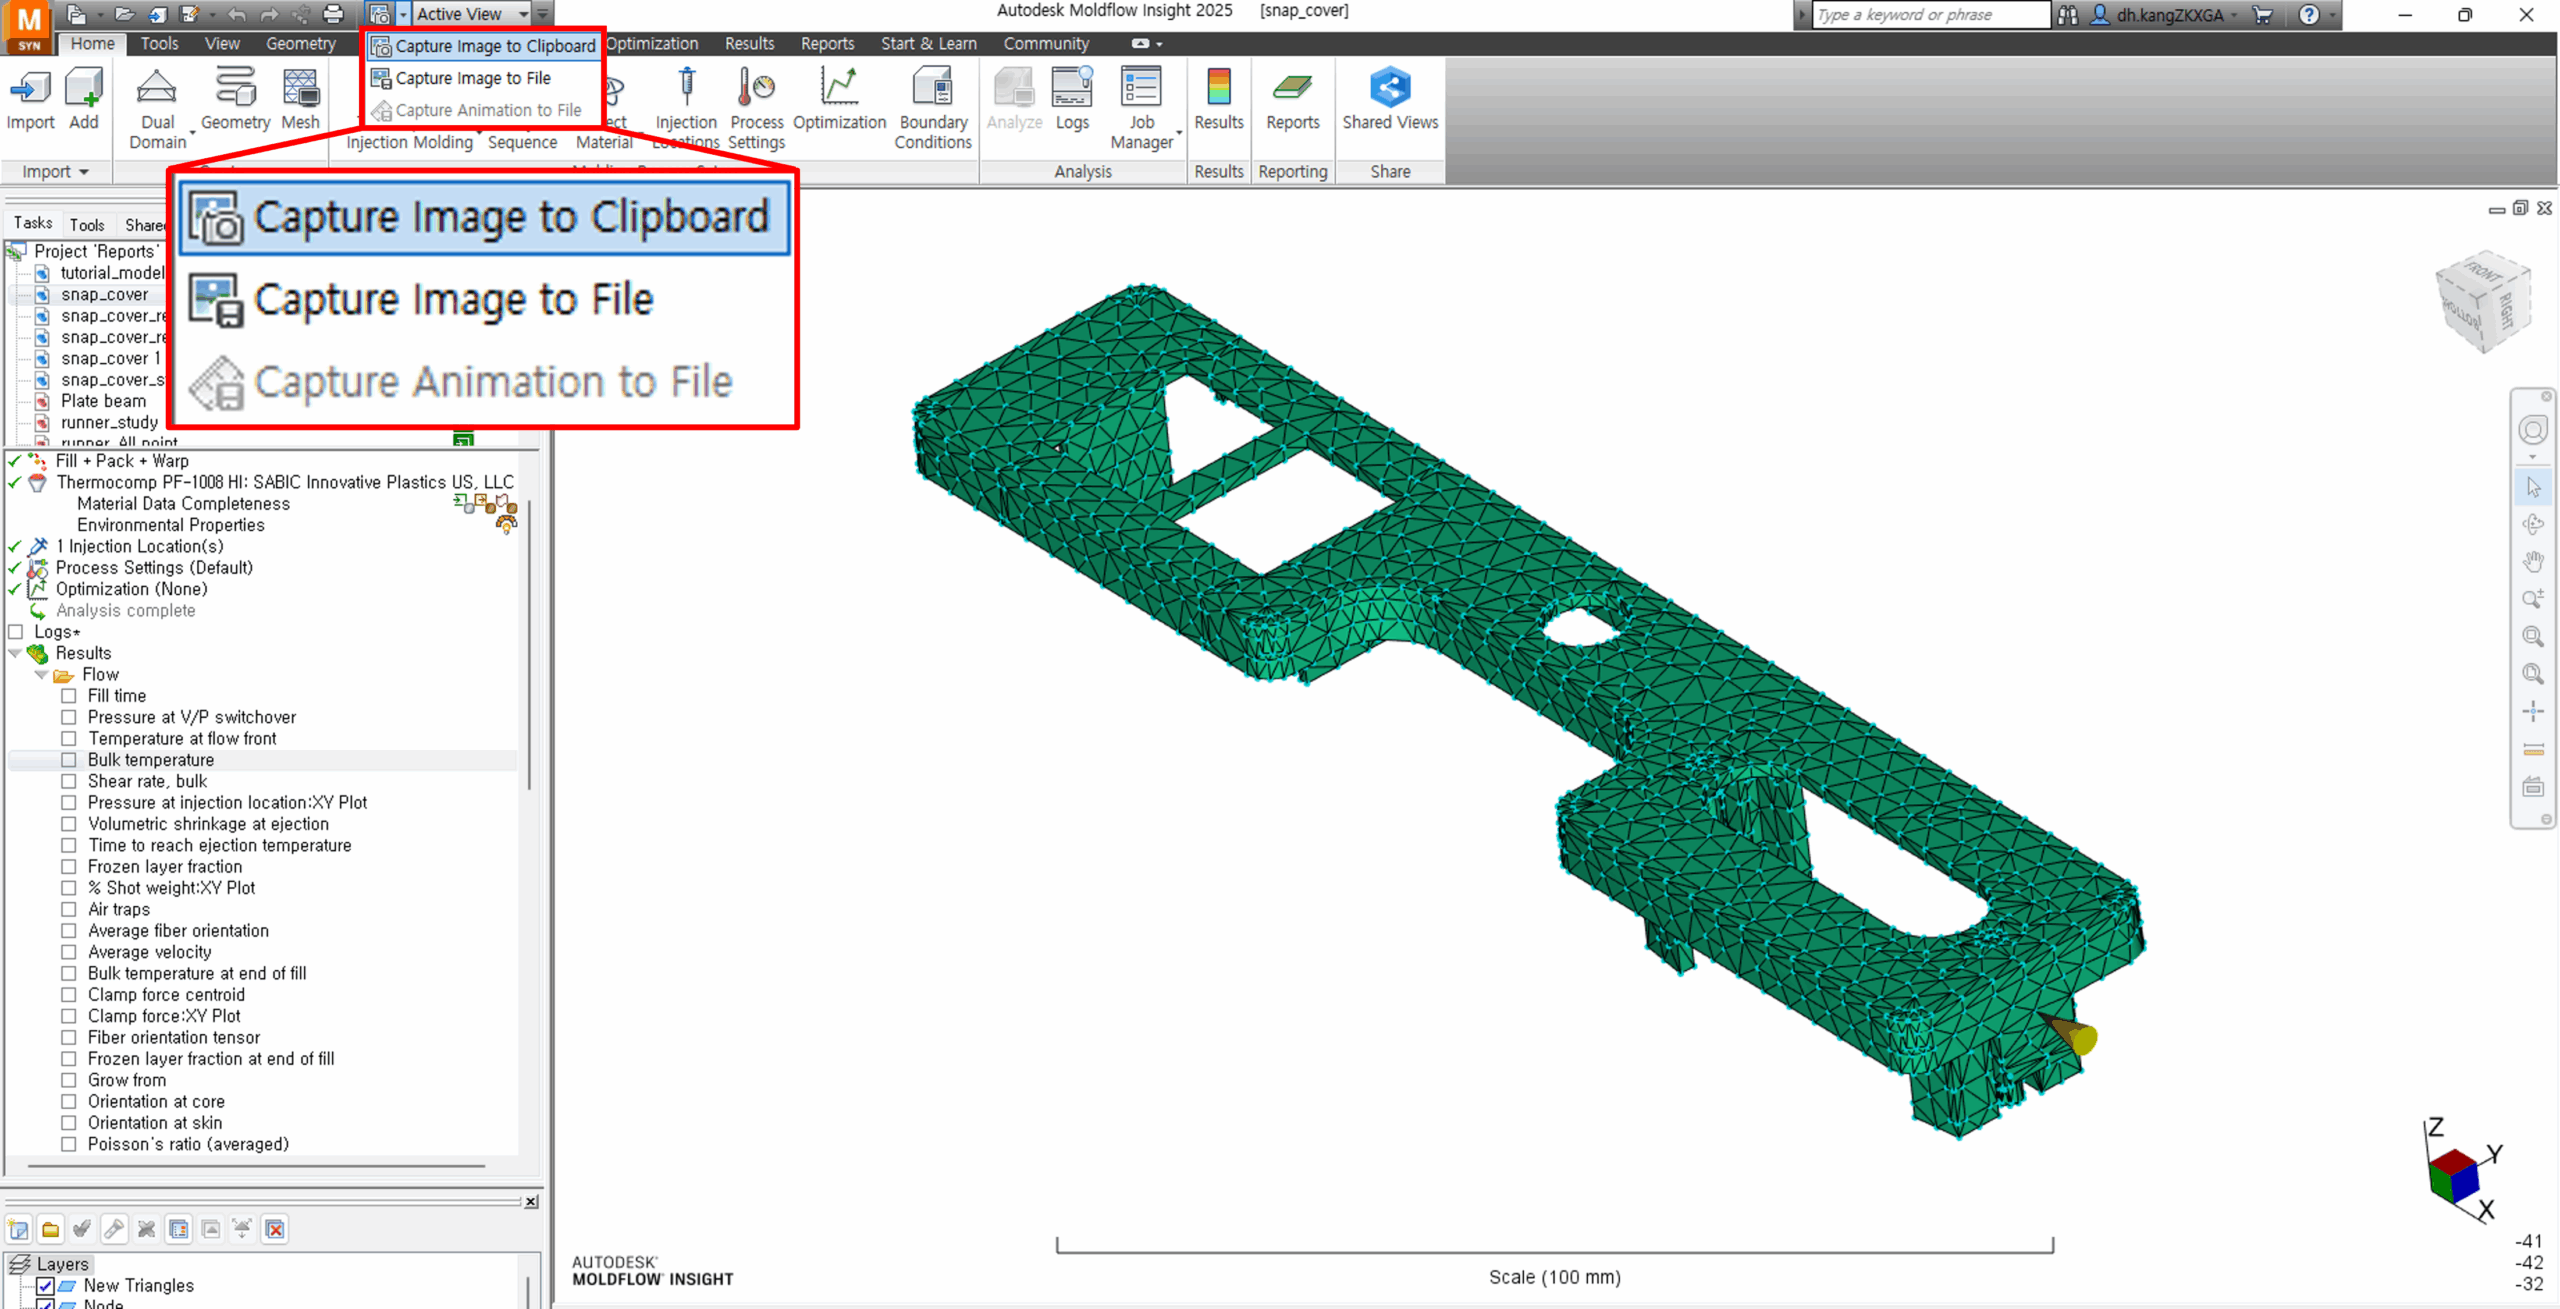Check Pressure at V/P switchover result
Image resolution: width=2560 pixels, height=1309 pixels.
tap(69, 717)
